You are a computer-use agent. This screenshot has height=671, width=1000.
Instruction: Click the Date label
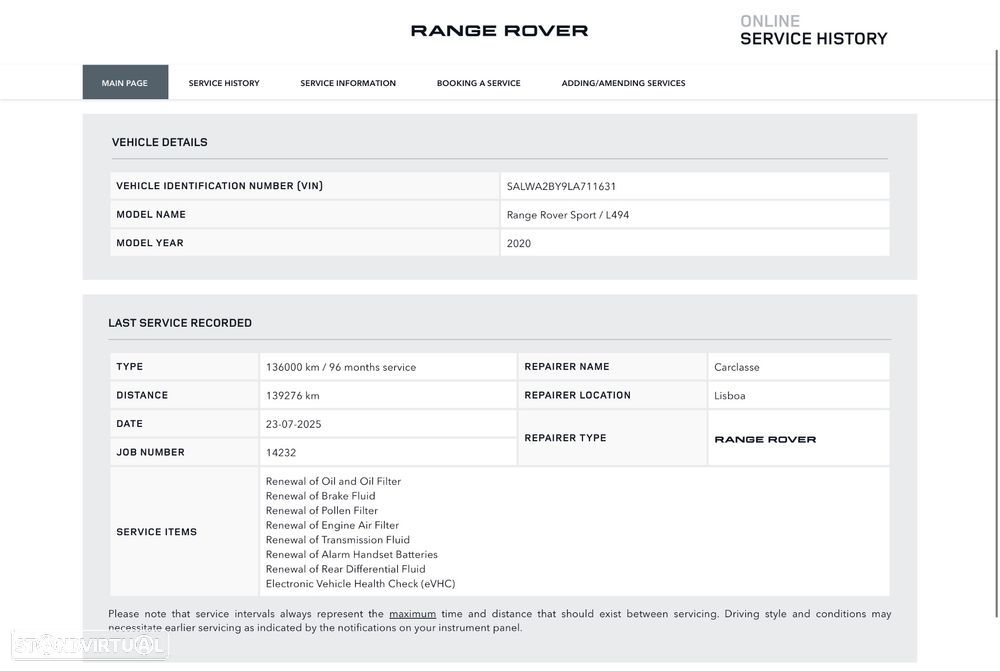[x=129, y=424]
